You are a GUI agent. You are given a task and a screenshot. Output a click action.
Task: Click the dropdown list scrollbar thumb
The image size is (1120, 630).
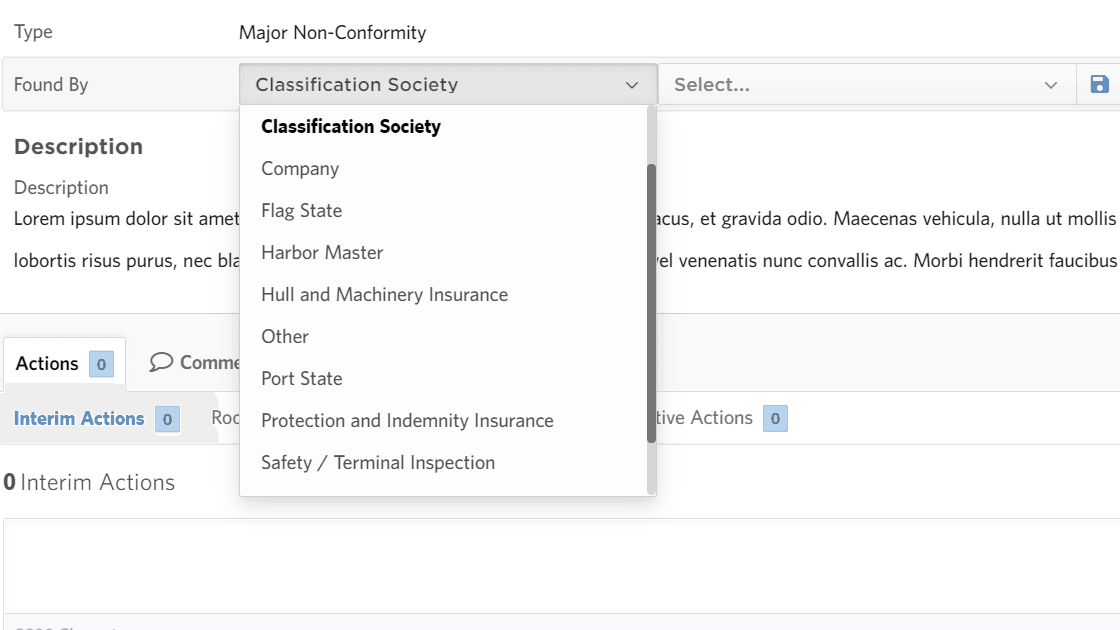pyautogui.click(x=652, y=300)
